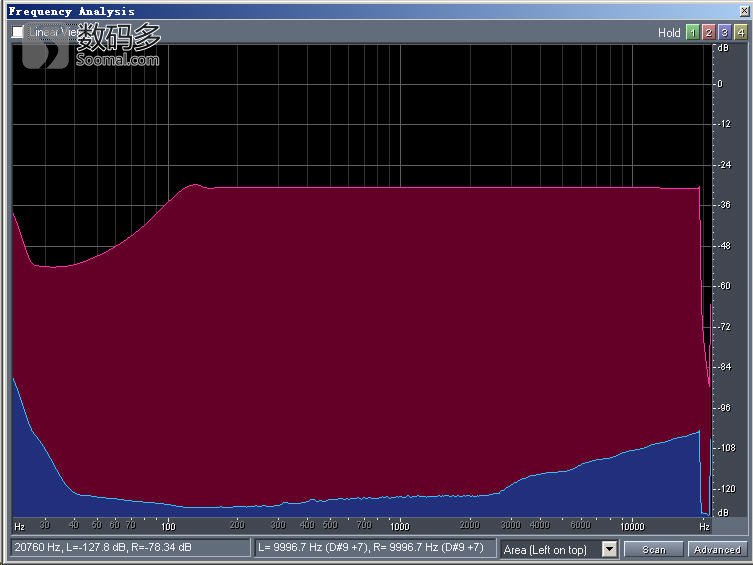Open the Area (Left on top) dropdown arrow
This screenshot has width=753, height=565.
click(x=609, y=549)
